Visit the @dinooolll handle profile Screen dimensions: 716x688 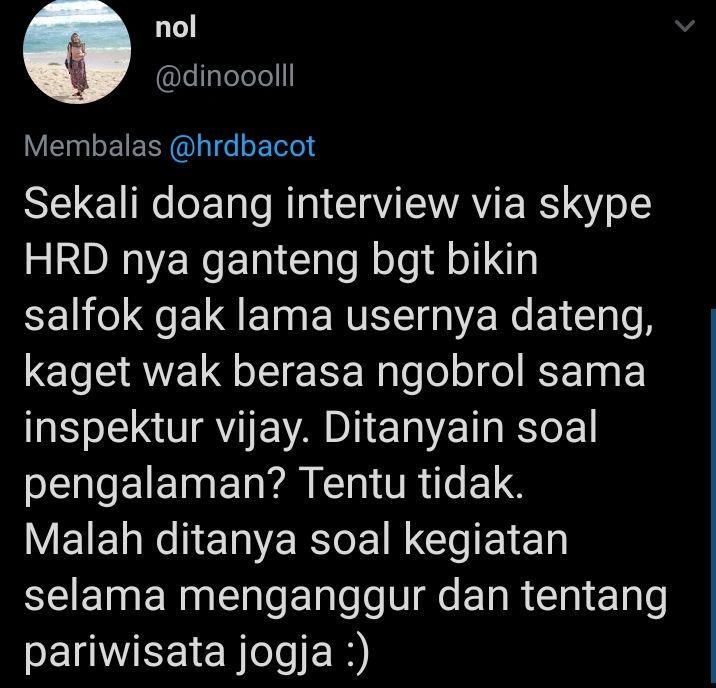225,76
